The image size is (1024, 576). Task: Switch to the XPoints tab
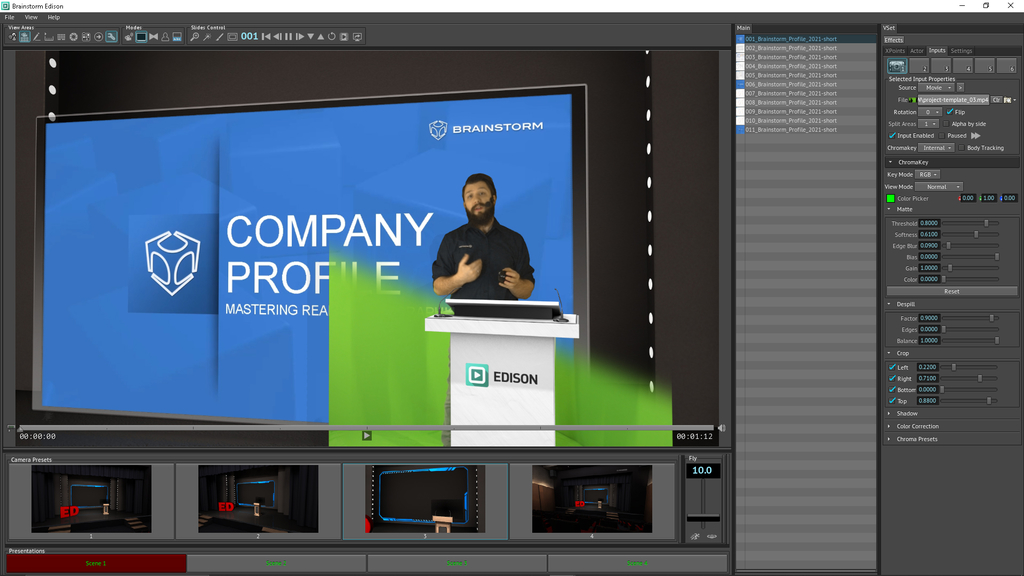click(x=895, y=51)
